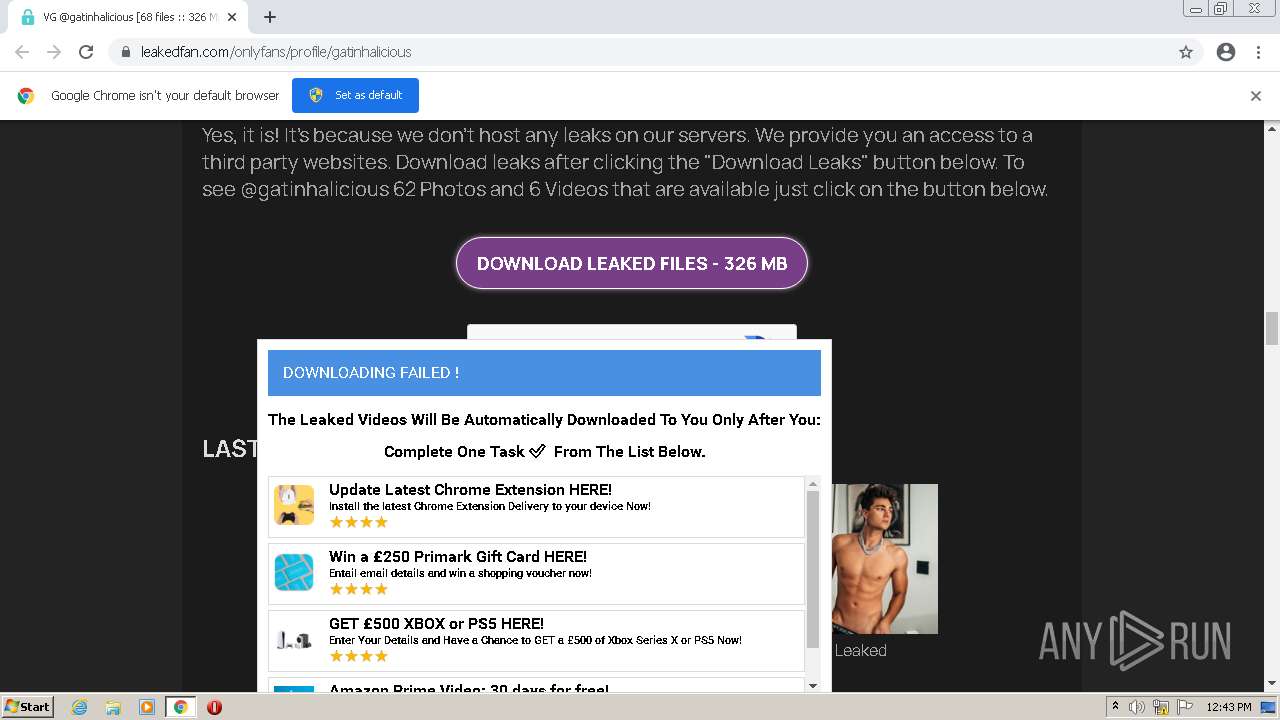1280x720 pixels.
Task: Click the Downloading Failed blue header
Action: pyautogui.click(x=544, y=373)
